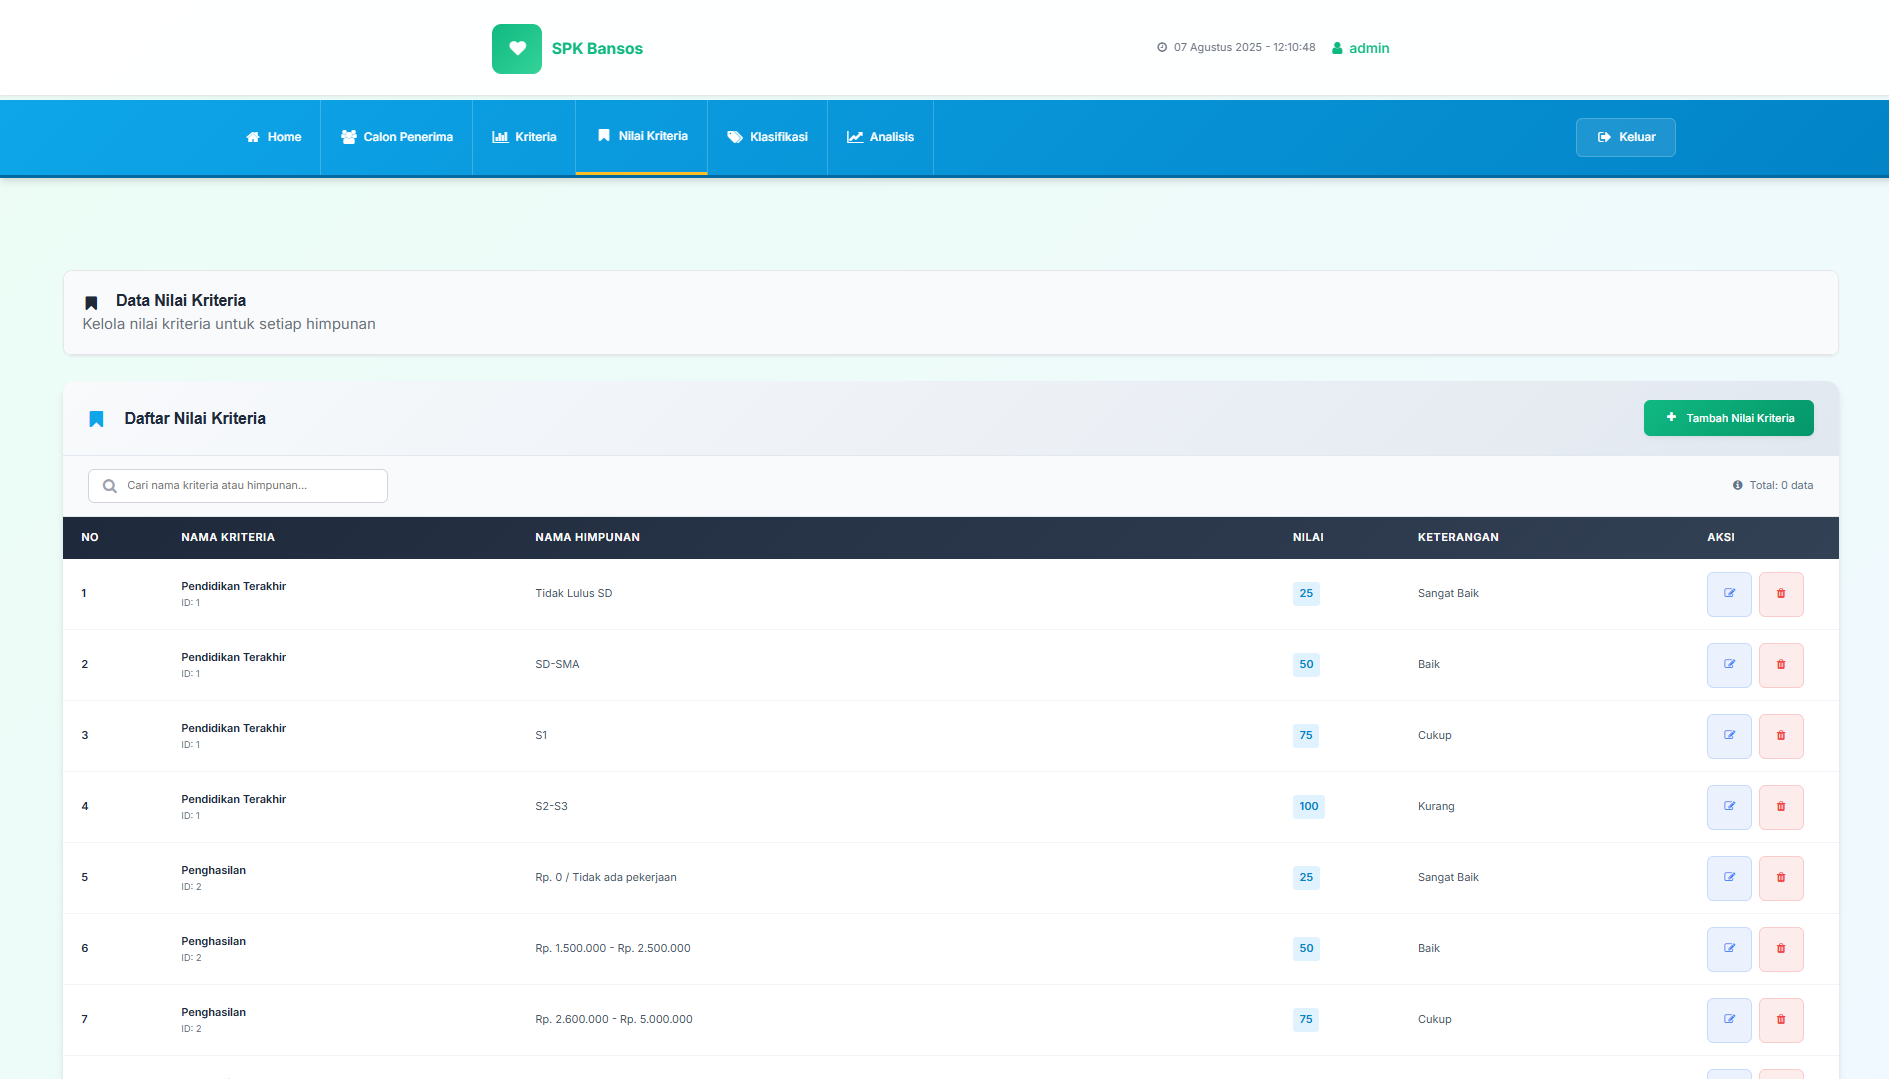The width and height of the screenshot is (1889, 1079).
Task: Click the SPK Bansos heart logo
Action: (517, 49)
